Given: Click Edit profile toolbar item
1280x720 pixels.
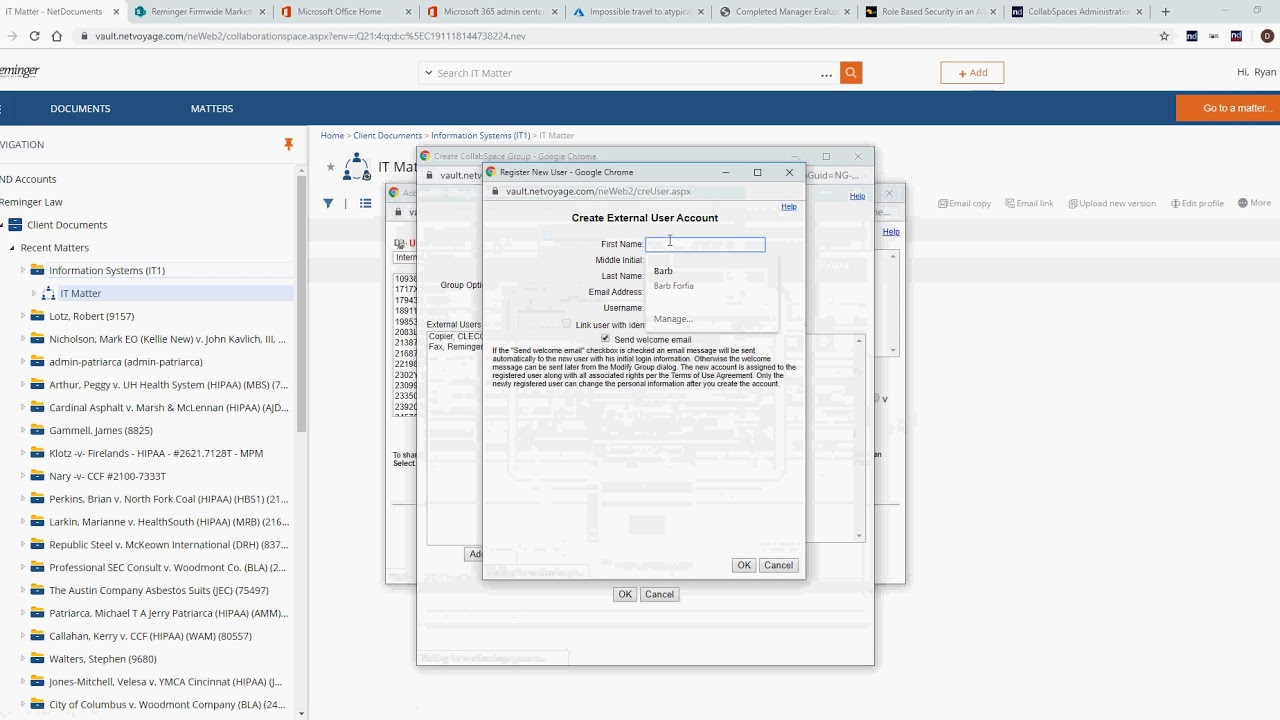Looking at the screenshot, I should [x=1197, y=203].
